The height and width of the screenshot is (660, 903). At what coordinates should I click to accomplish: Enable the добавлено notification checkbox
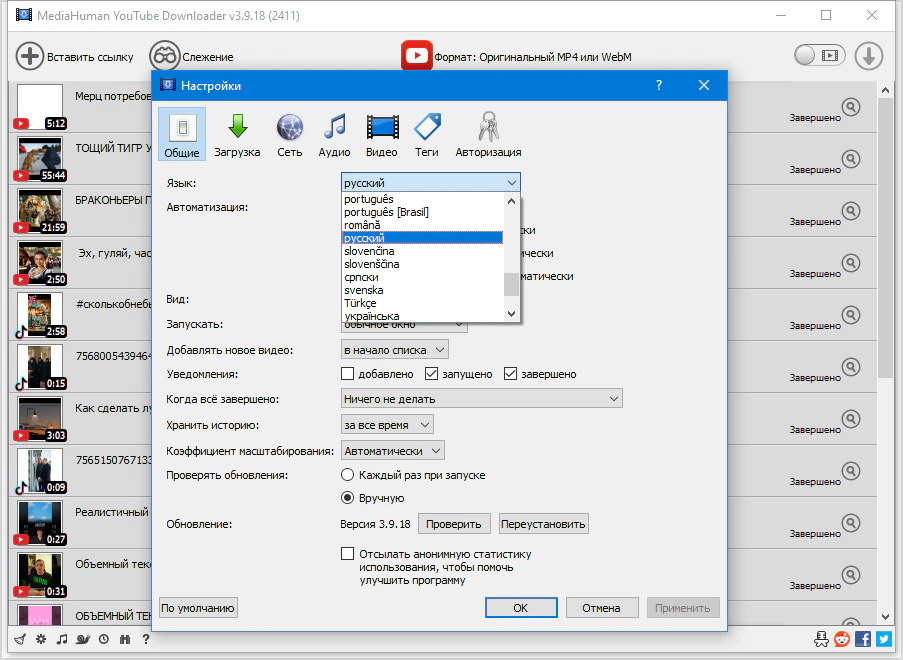[348, 374]
